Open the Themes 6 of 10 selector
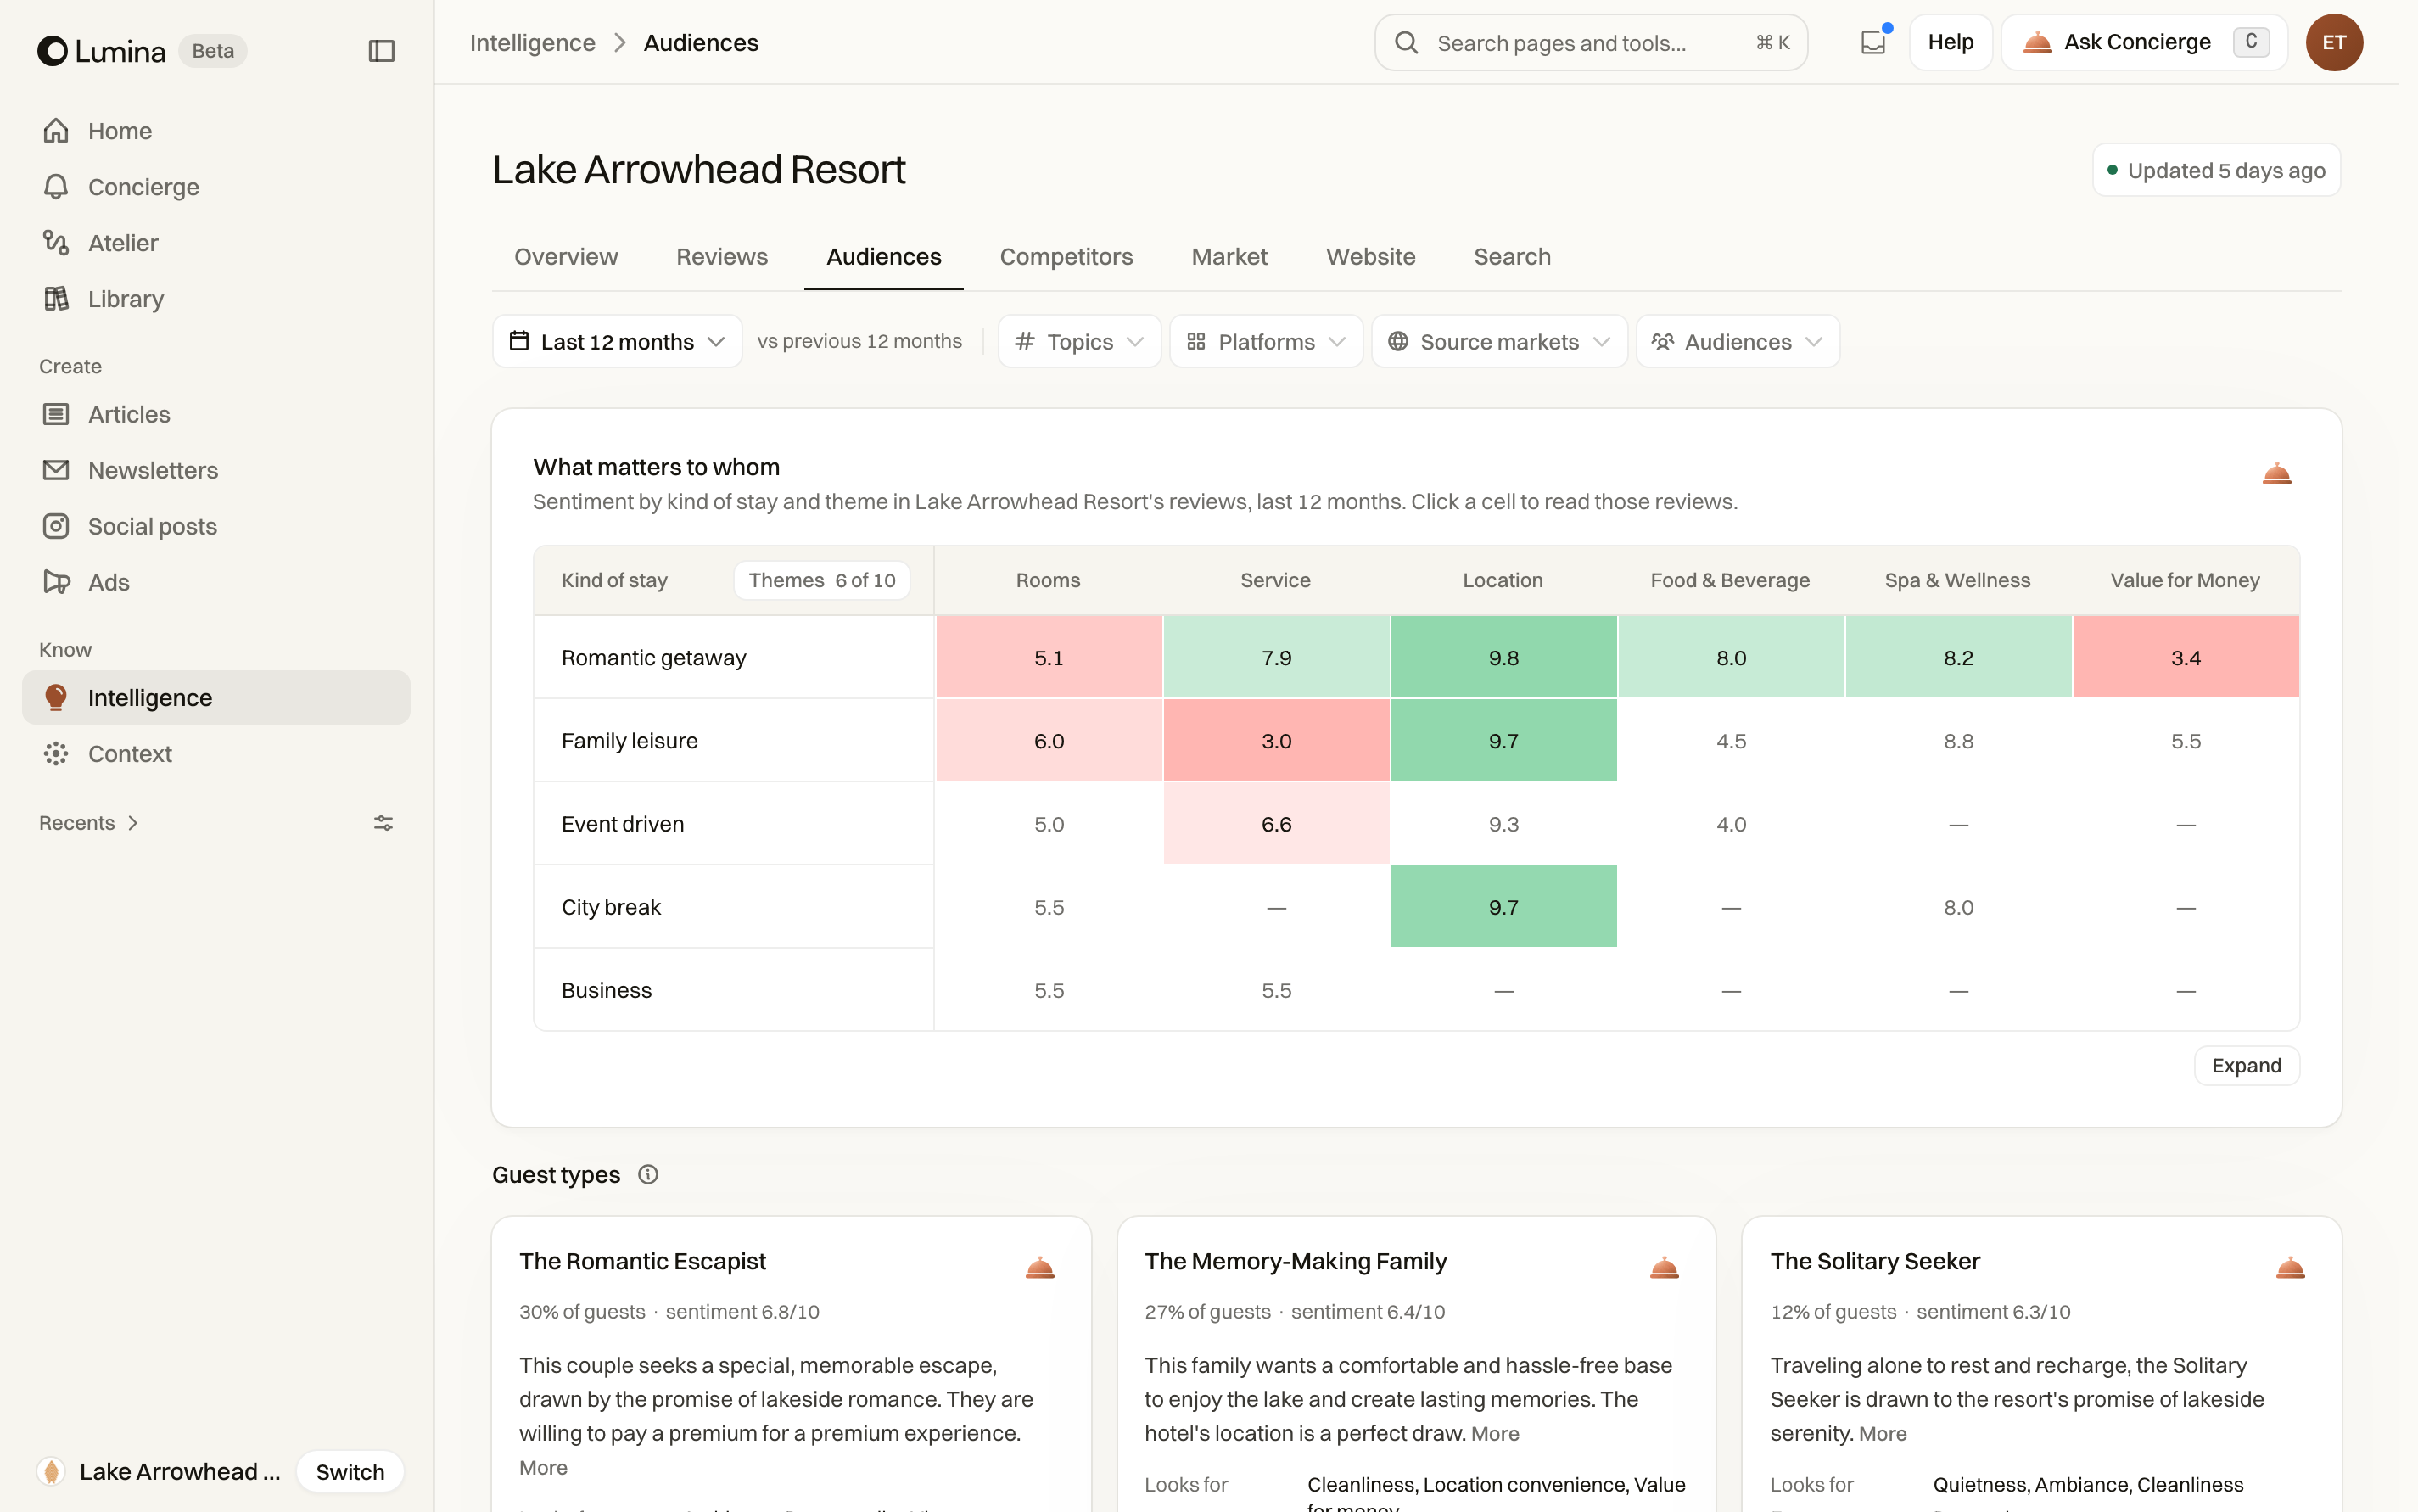 (822, 580)
